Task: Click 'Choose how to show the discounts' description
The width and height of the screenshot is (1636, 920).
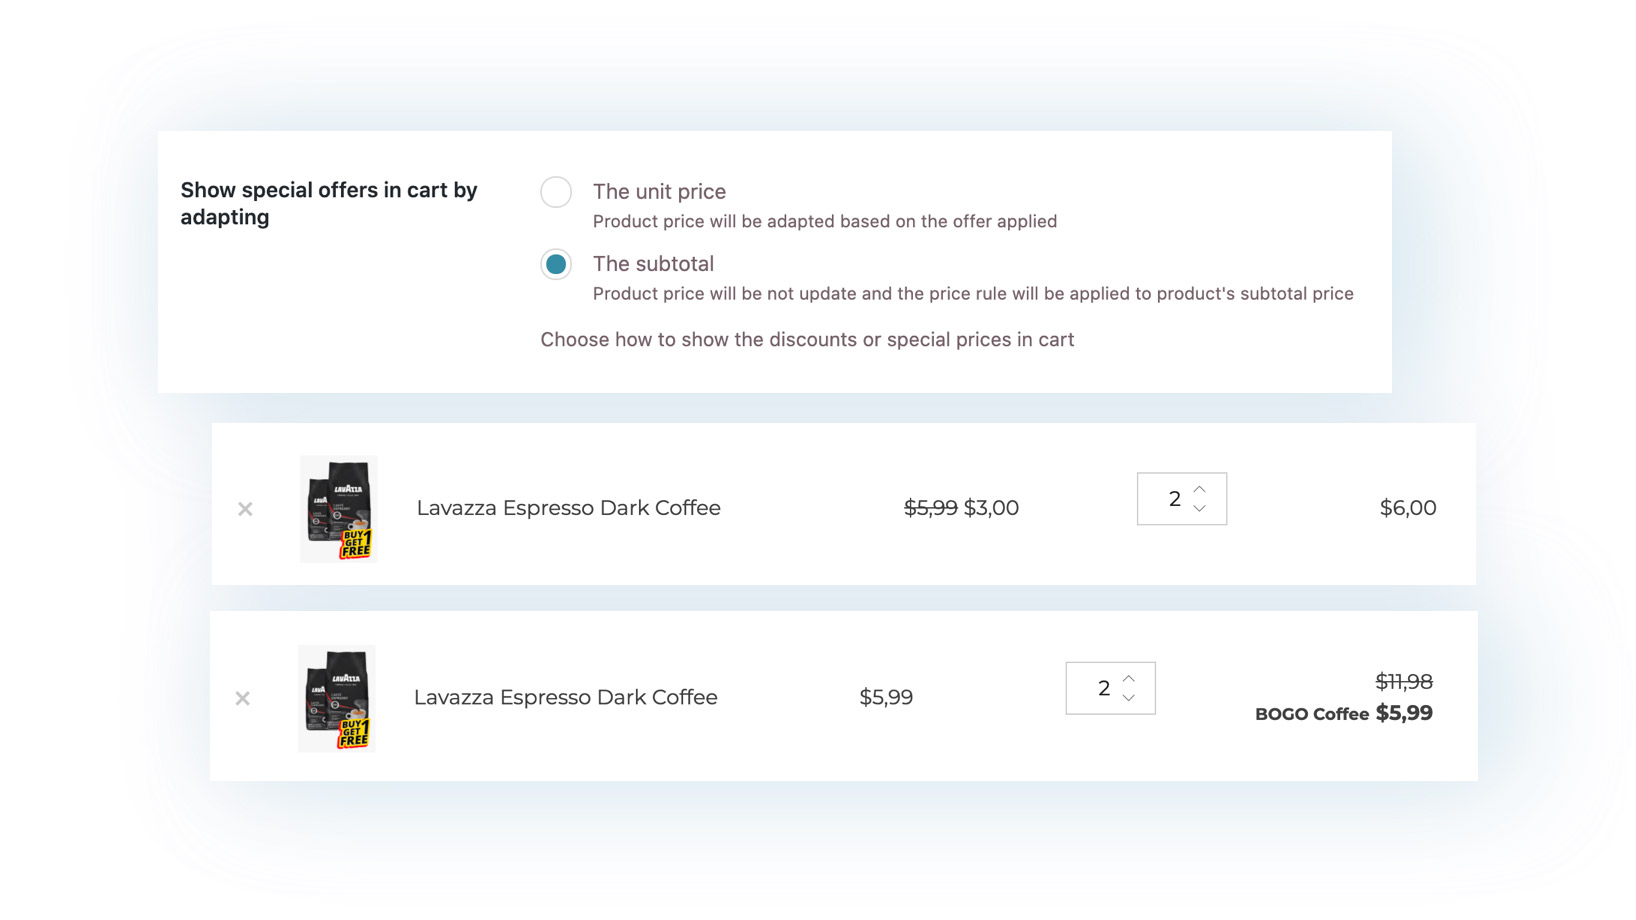Action: click(x=807, y=340)
